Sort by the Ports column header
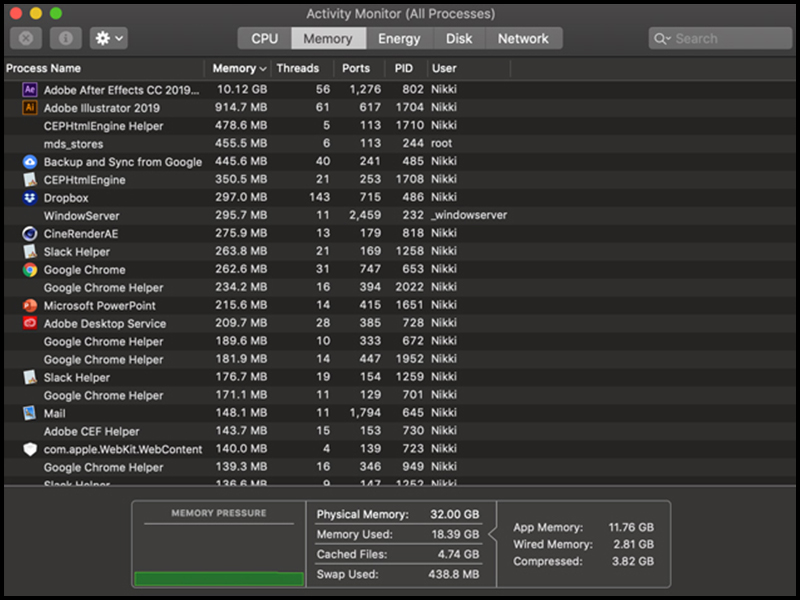The height and width of the screenshot is (600, 800). (x=357, y=68)
